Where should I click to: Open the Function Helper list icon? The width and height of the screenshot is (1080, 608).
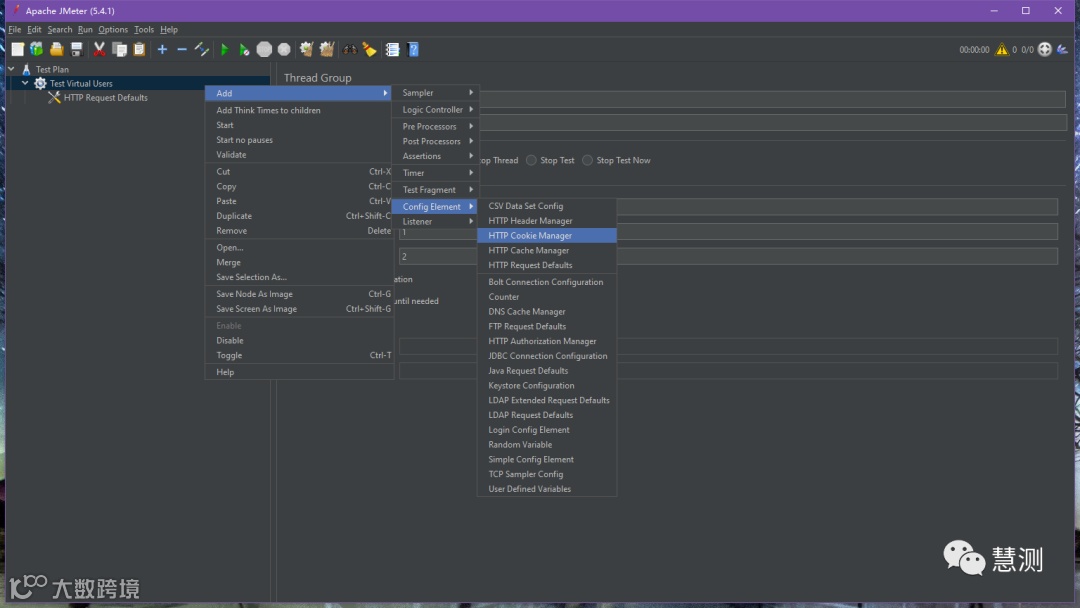click(x=393, y=50)
